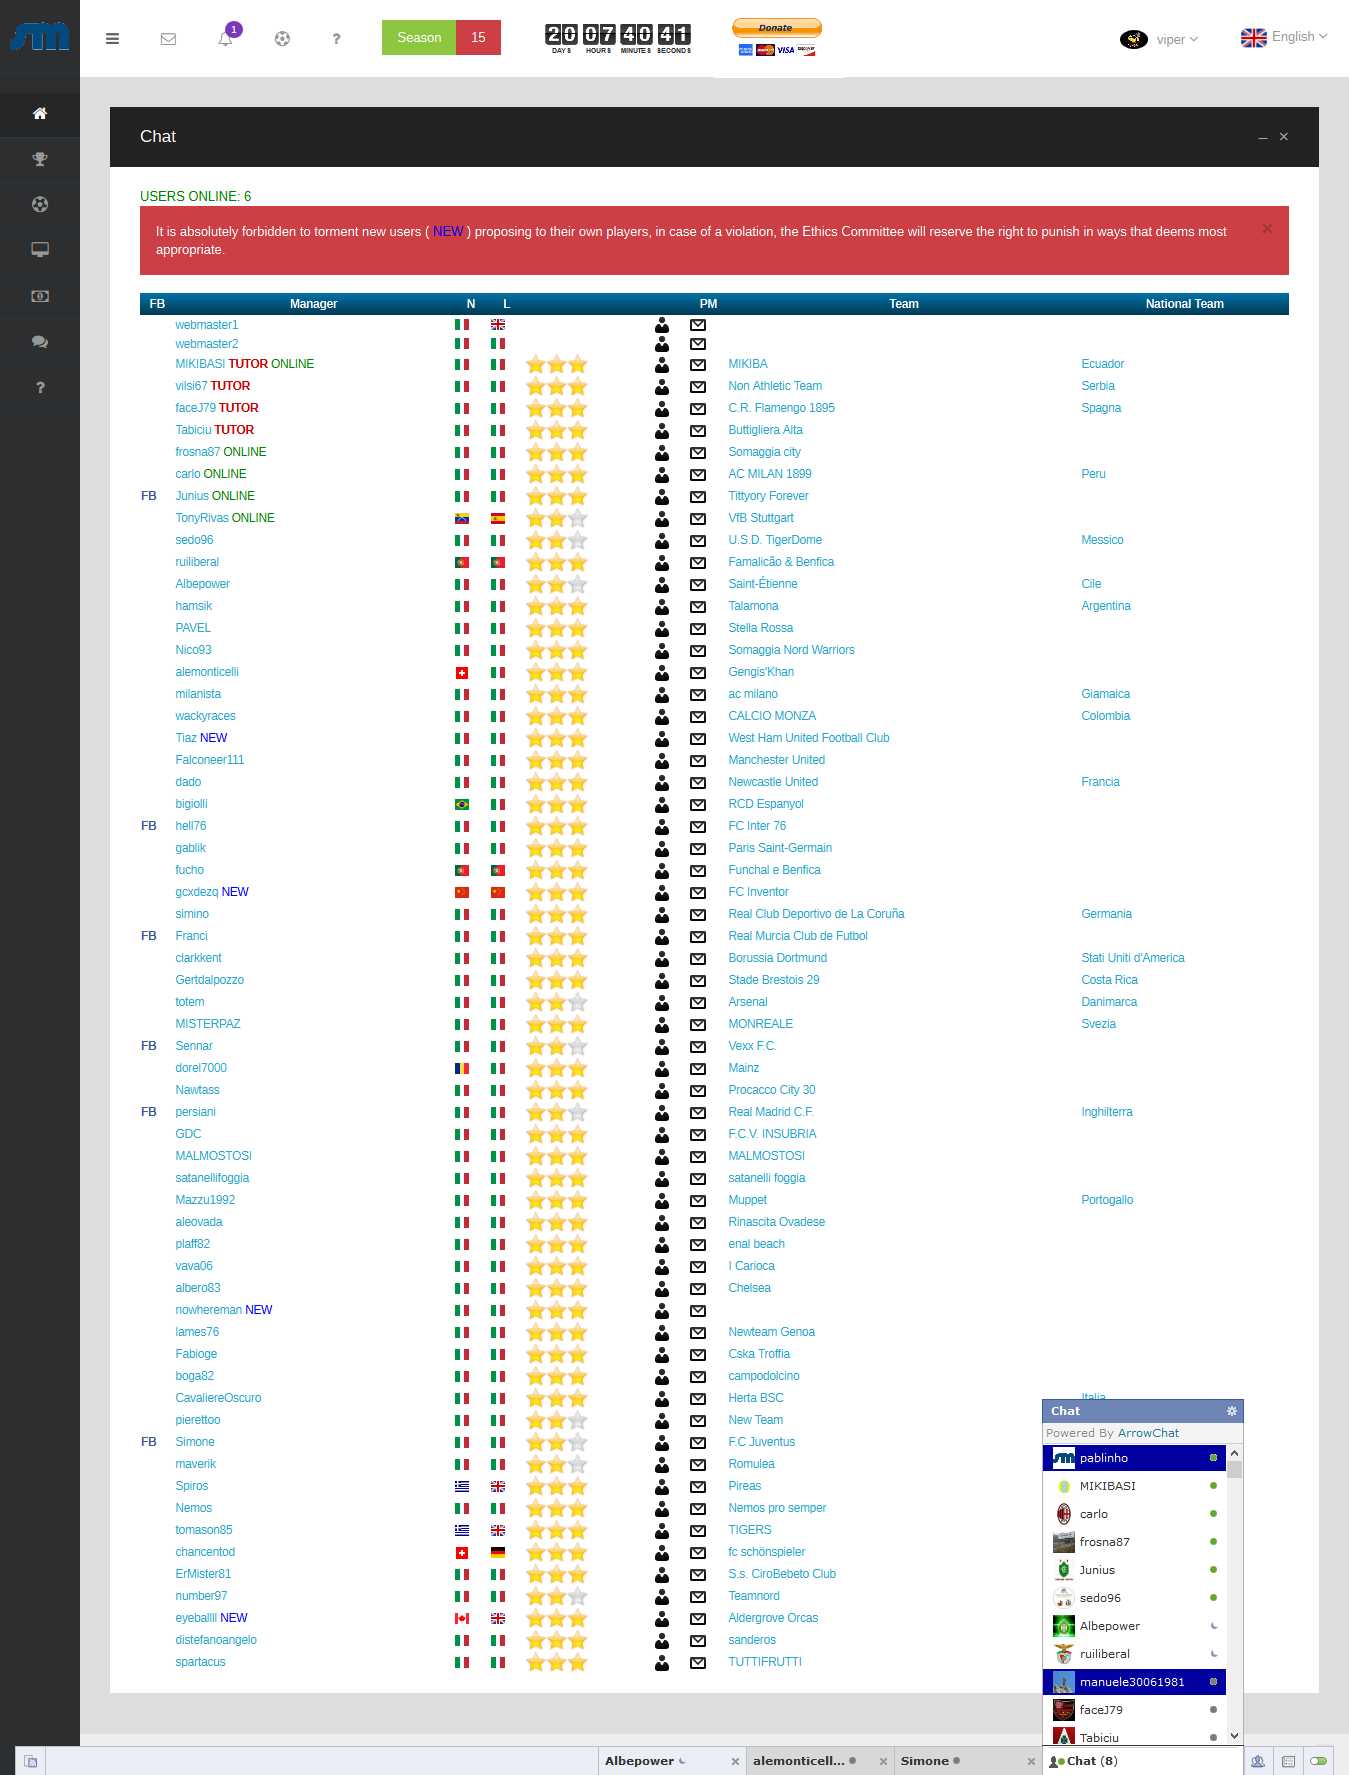The image size is (1349, 1775).
Task: Open manager link Falconeer111
Action: tap(210, 760)
